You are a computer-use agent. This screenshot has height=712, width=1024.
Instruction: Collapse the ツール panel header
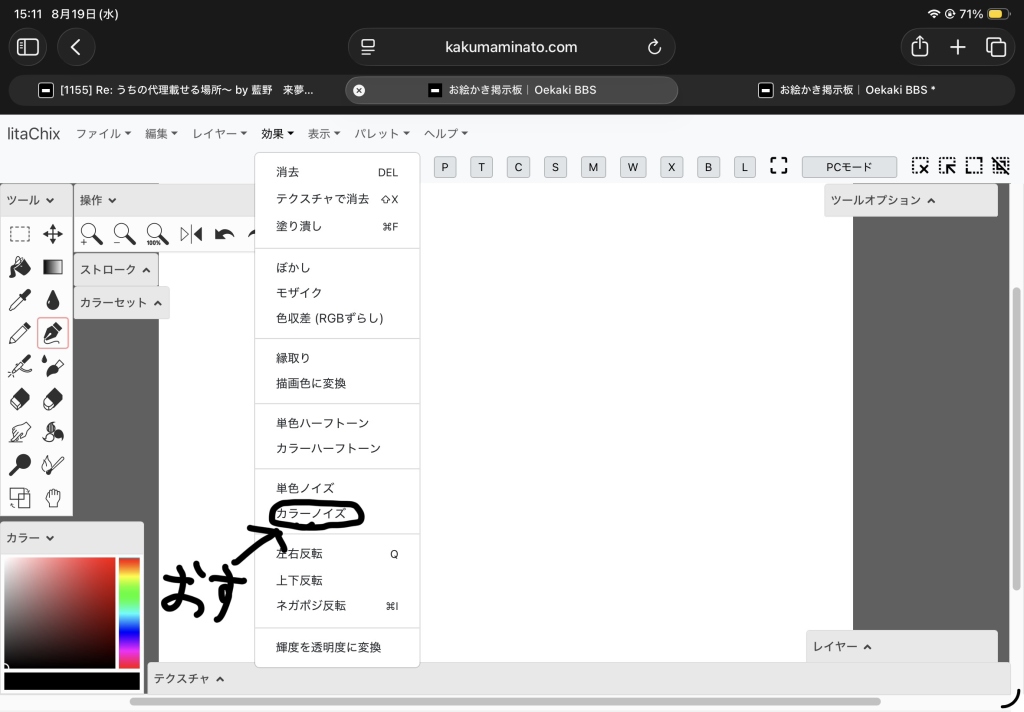(x=37, y=200)
